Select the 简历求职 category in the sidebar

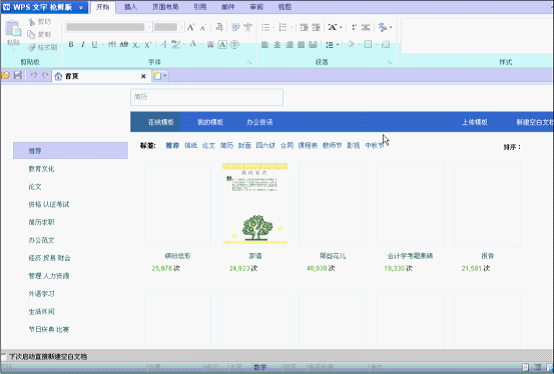[x=41, y=222]
